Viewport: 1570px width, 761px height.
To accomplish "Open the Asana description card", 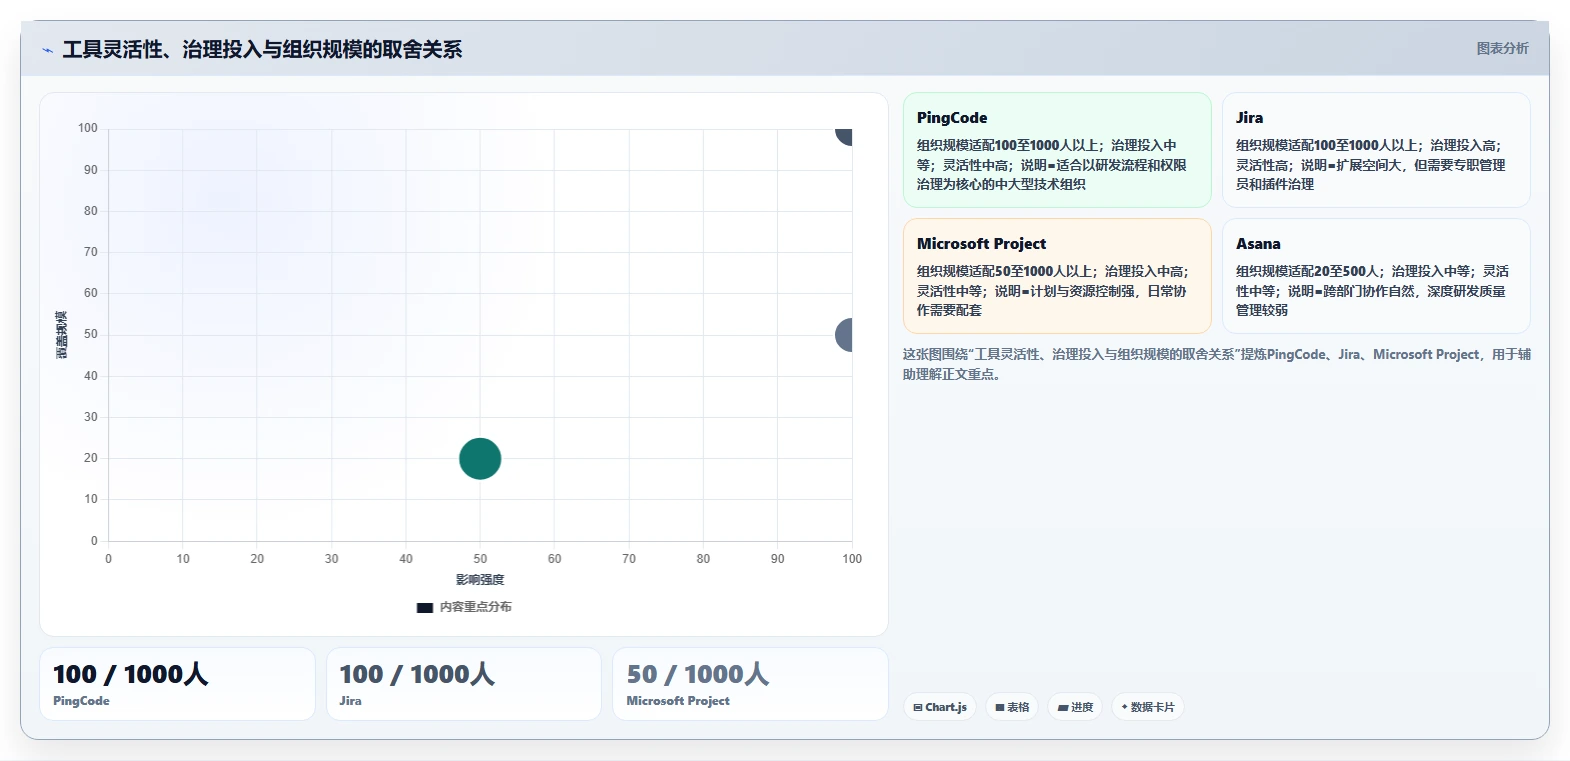I will coord(1376,276).
